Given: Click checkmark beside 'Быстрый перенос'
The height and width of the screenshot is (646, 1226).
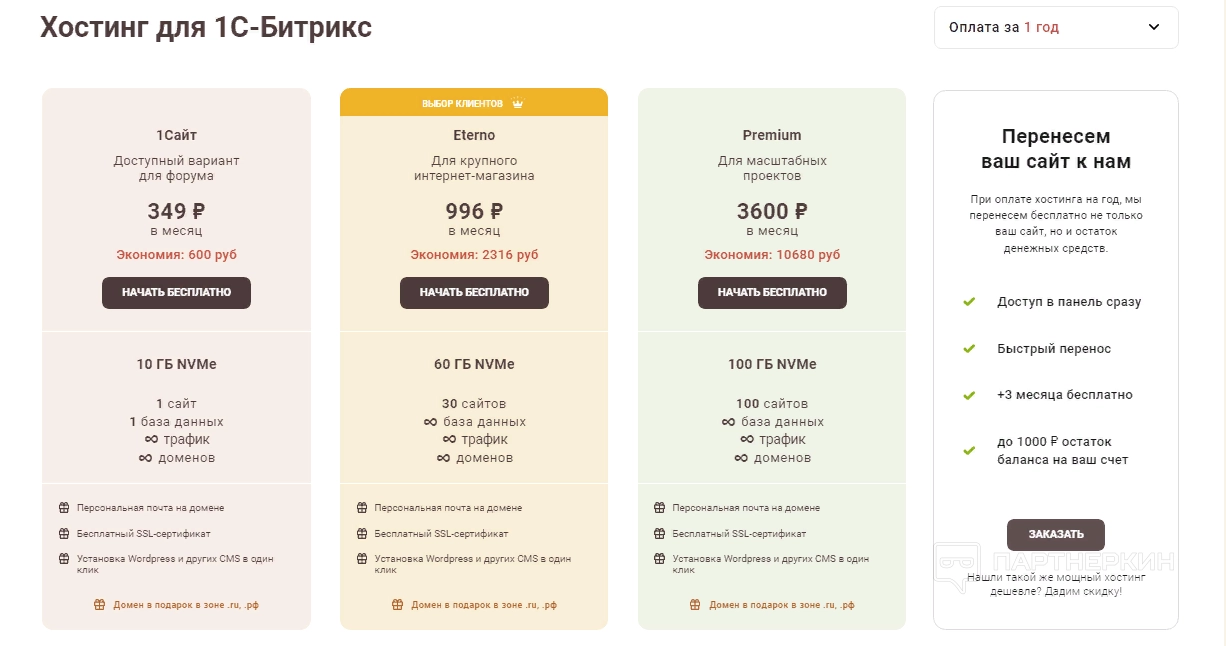Looking at the screenshot, I should pos(968,349).
